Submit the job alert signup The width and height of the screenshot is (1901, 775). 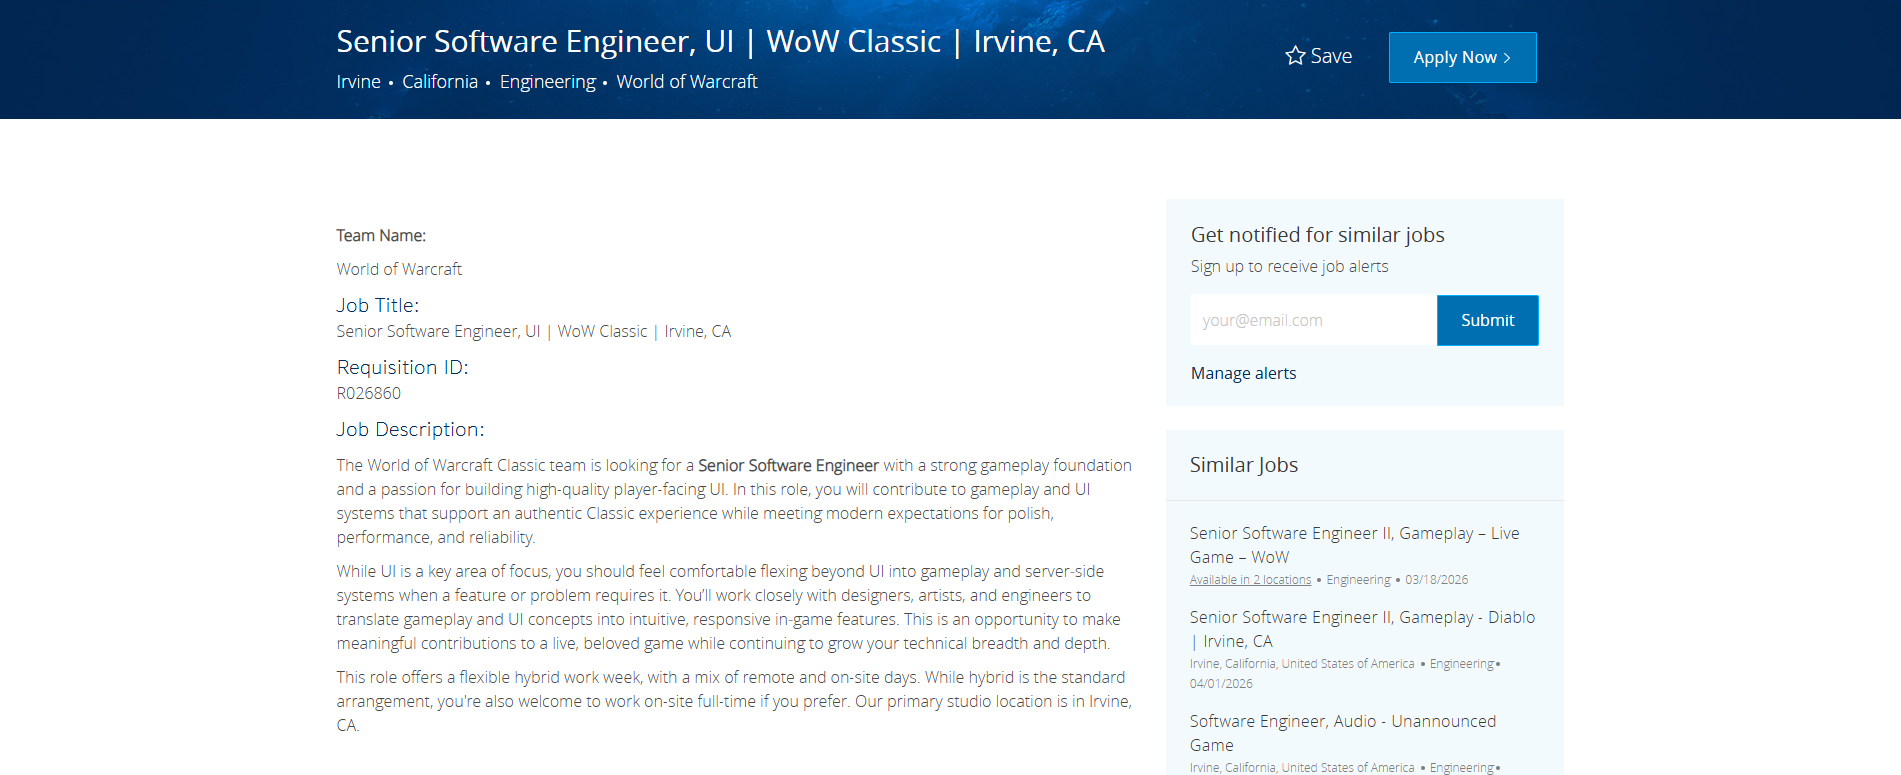(1487, 320)
